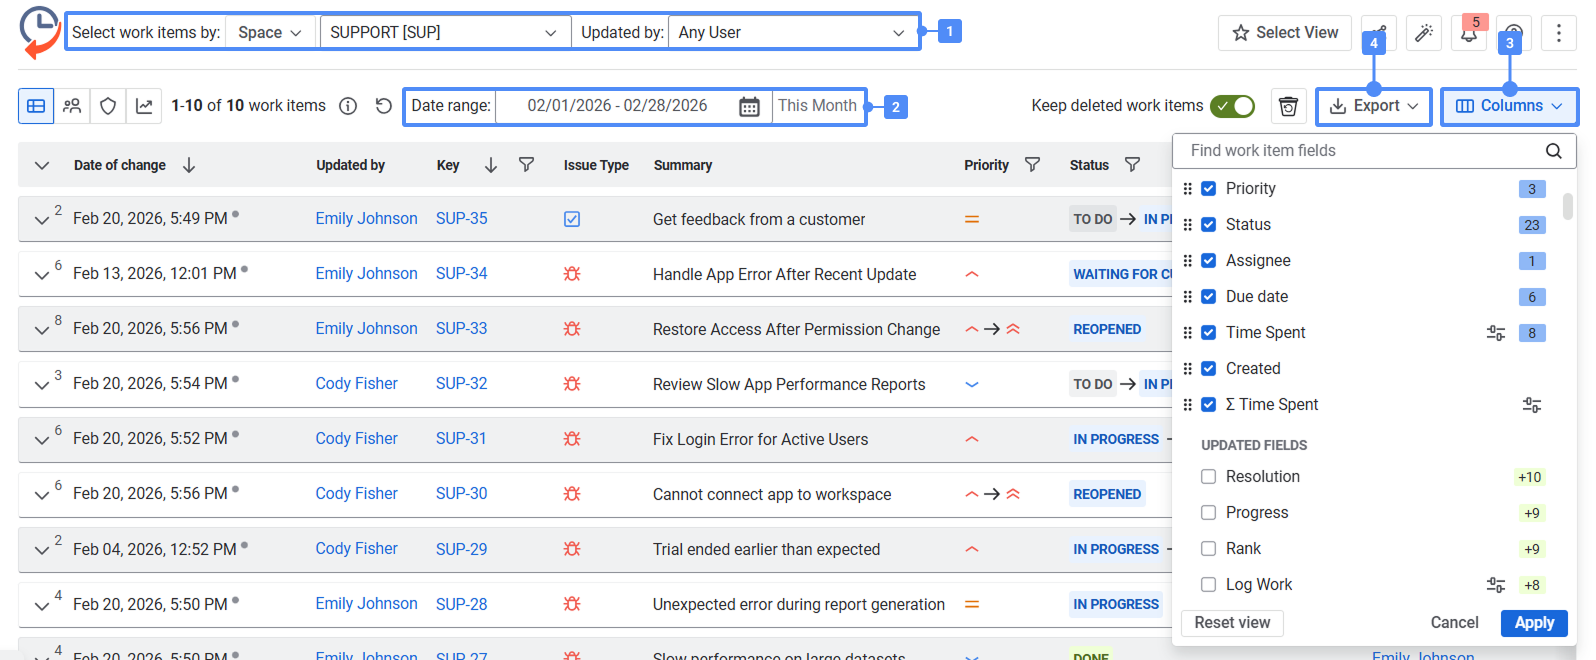Click the task type icon for SUP-35
The image size is (1596, 660).
572,219
